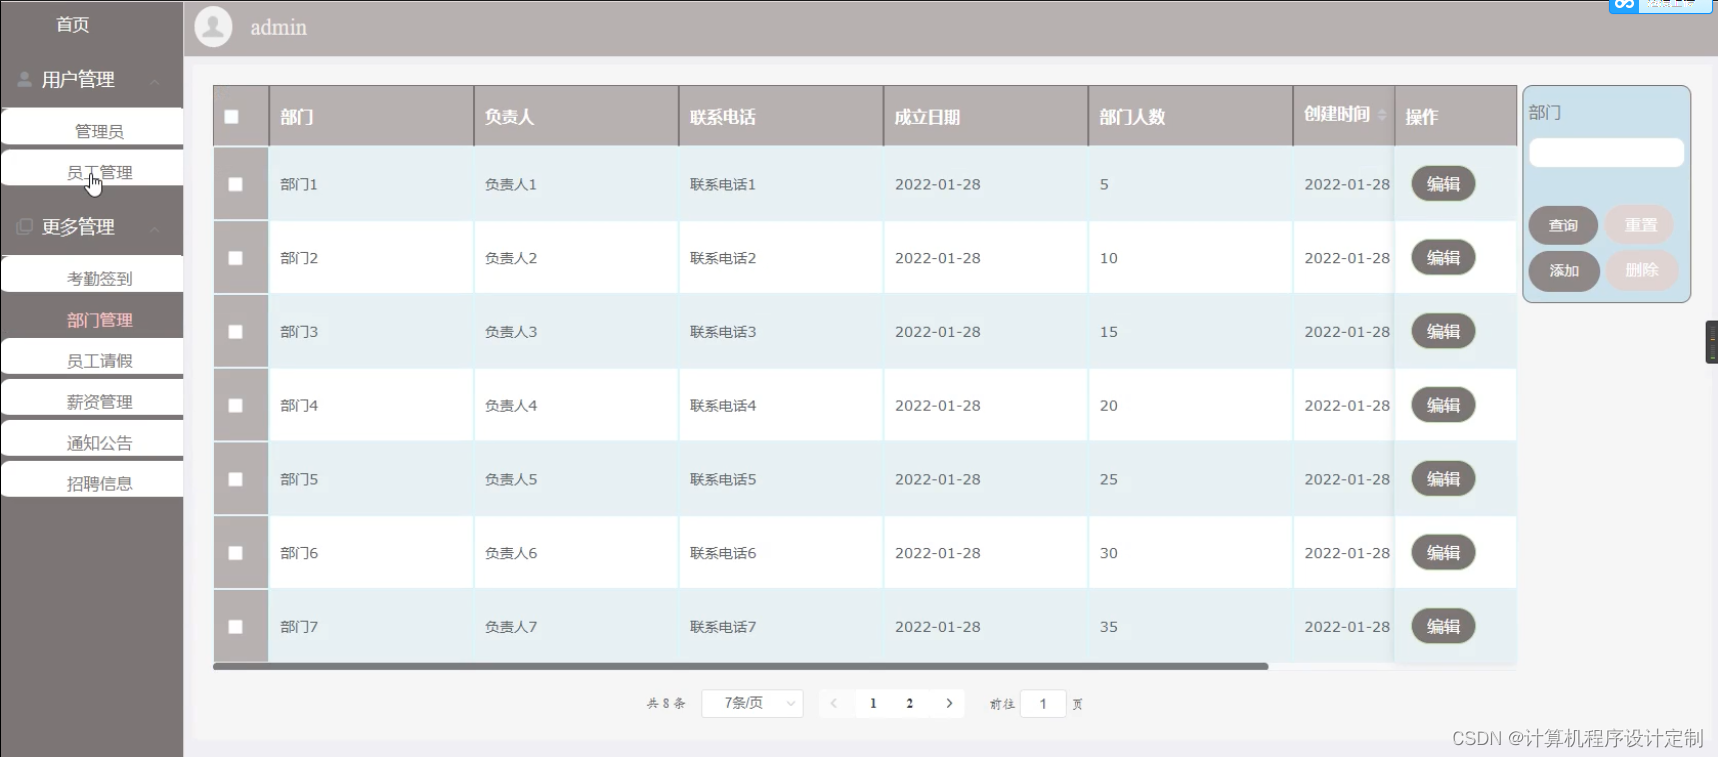Open the 首页 menu item
This screenshot has height=757, width=1718.
pyautogui.click(x=72, y=24)
